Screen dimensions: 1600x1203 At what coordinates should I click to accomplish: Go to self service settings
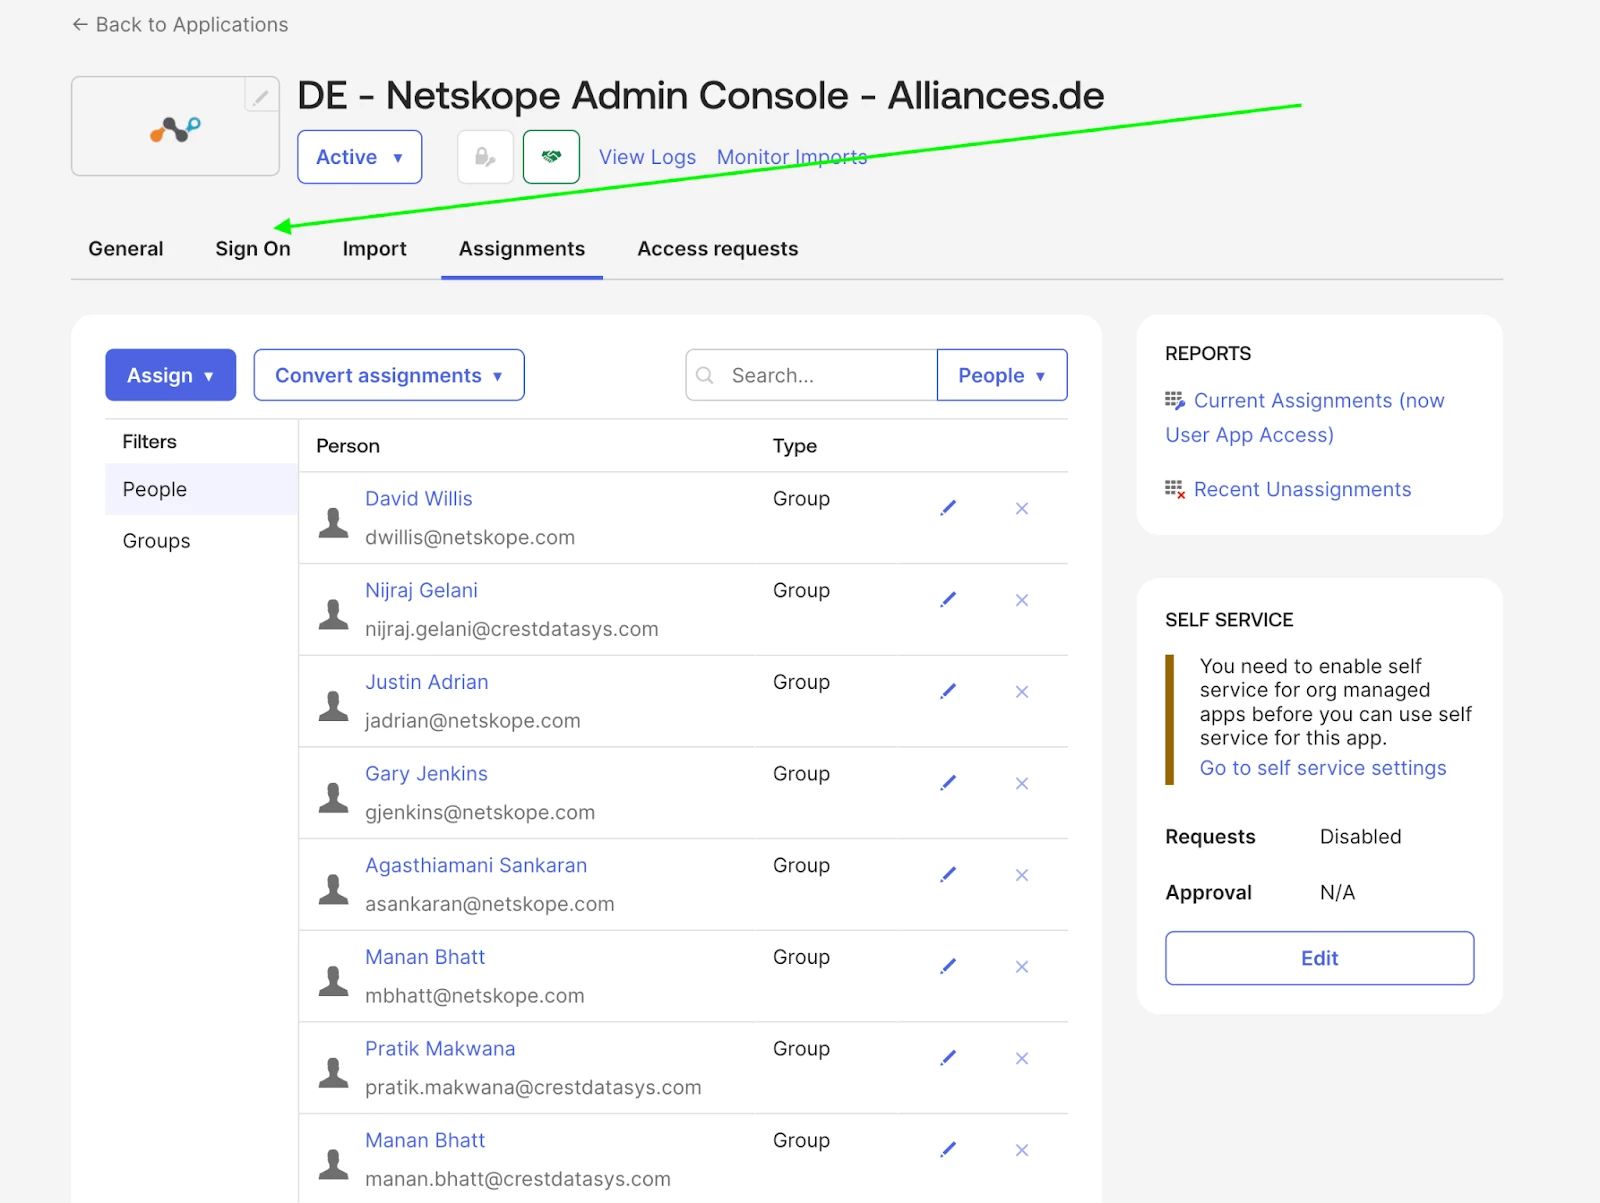coord(1323,768)
